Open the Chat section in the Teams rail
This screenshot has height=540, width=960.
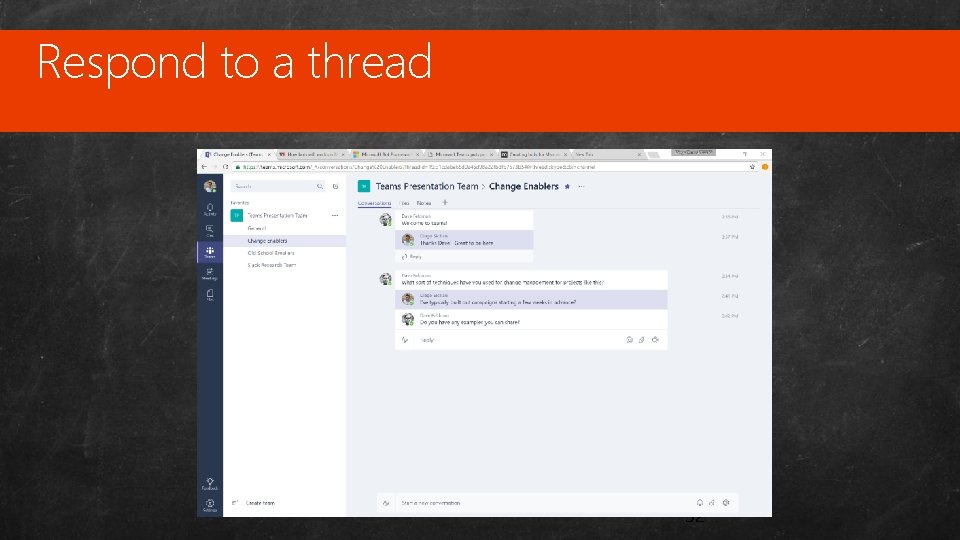coord(209,231)
